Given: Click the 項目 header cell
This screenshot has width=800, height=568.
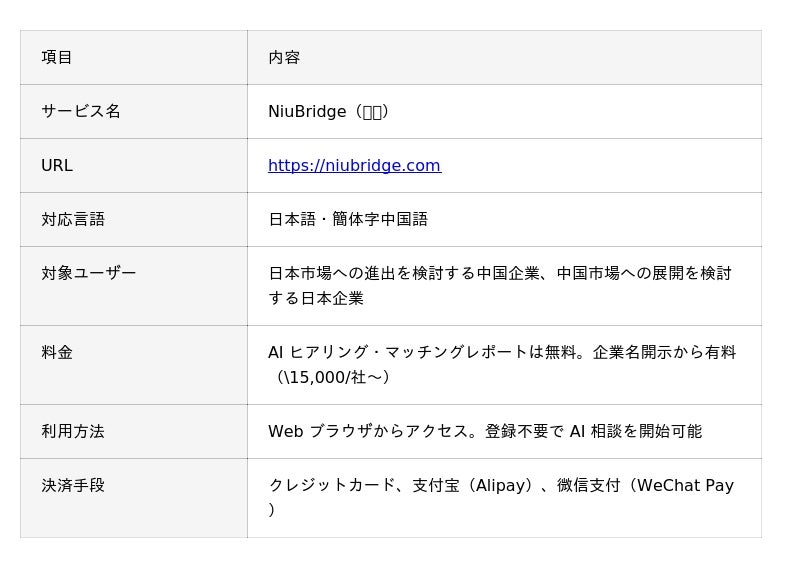Looking at the screenshot, I should (x=57, y=58).
